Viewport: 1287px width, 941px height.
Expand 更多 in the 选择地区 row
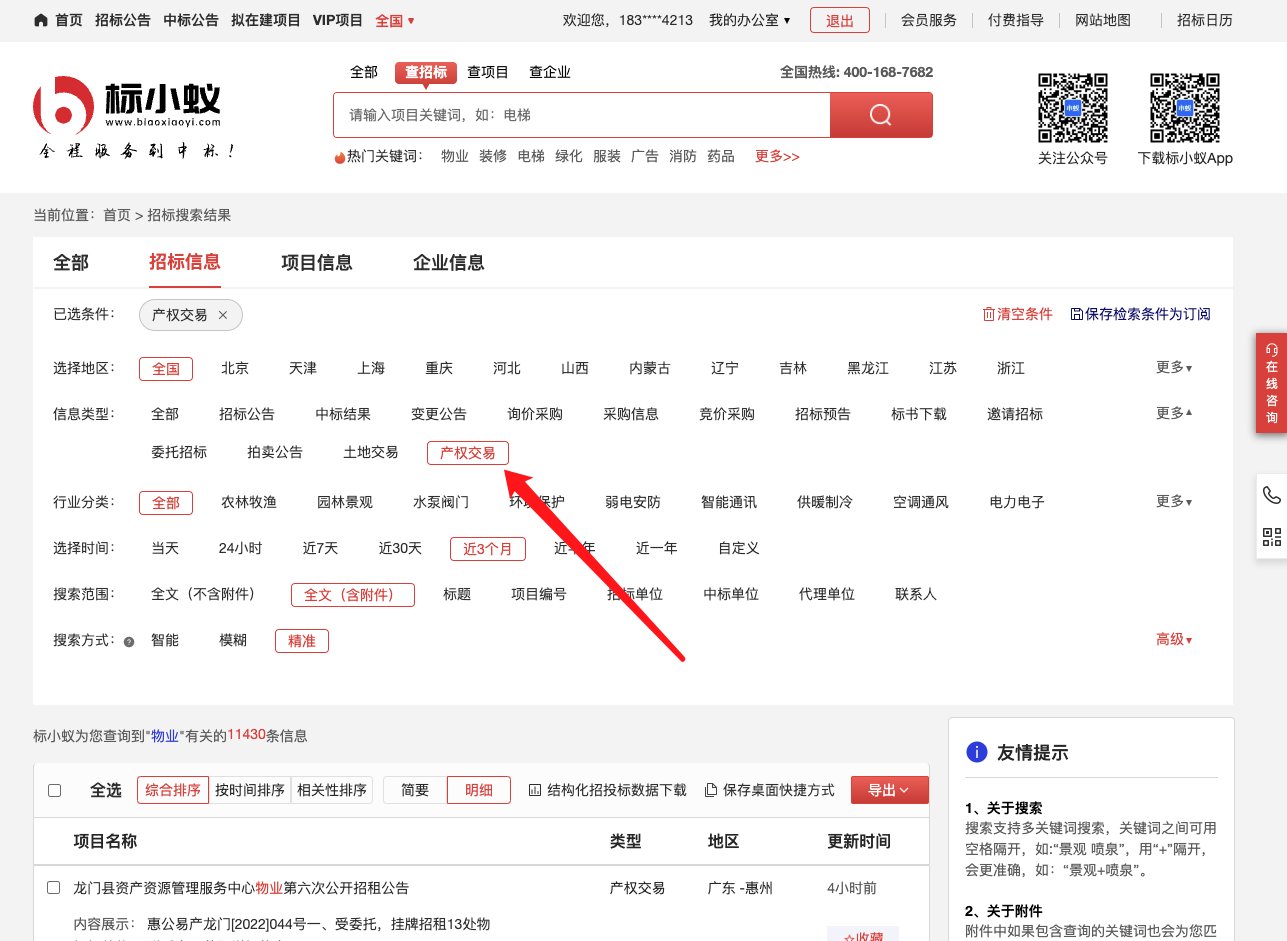(1173, 368)
